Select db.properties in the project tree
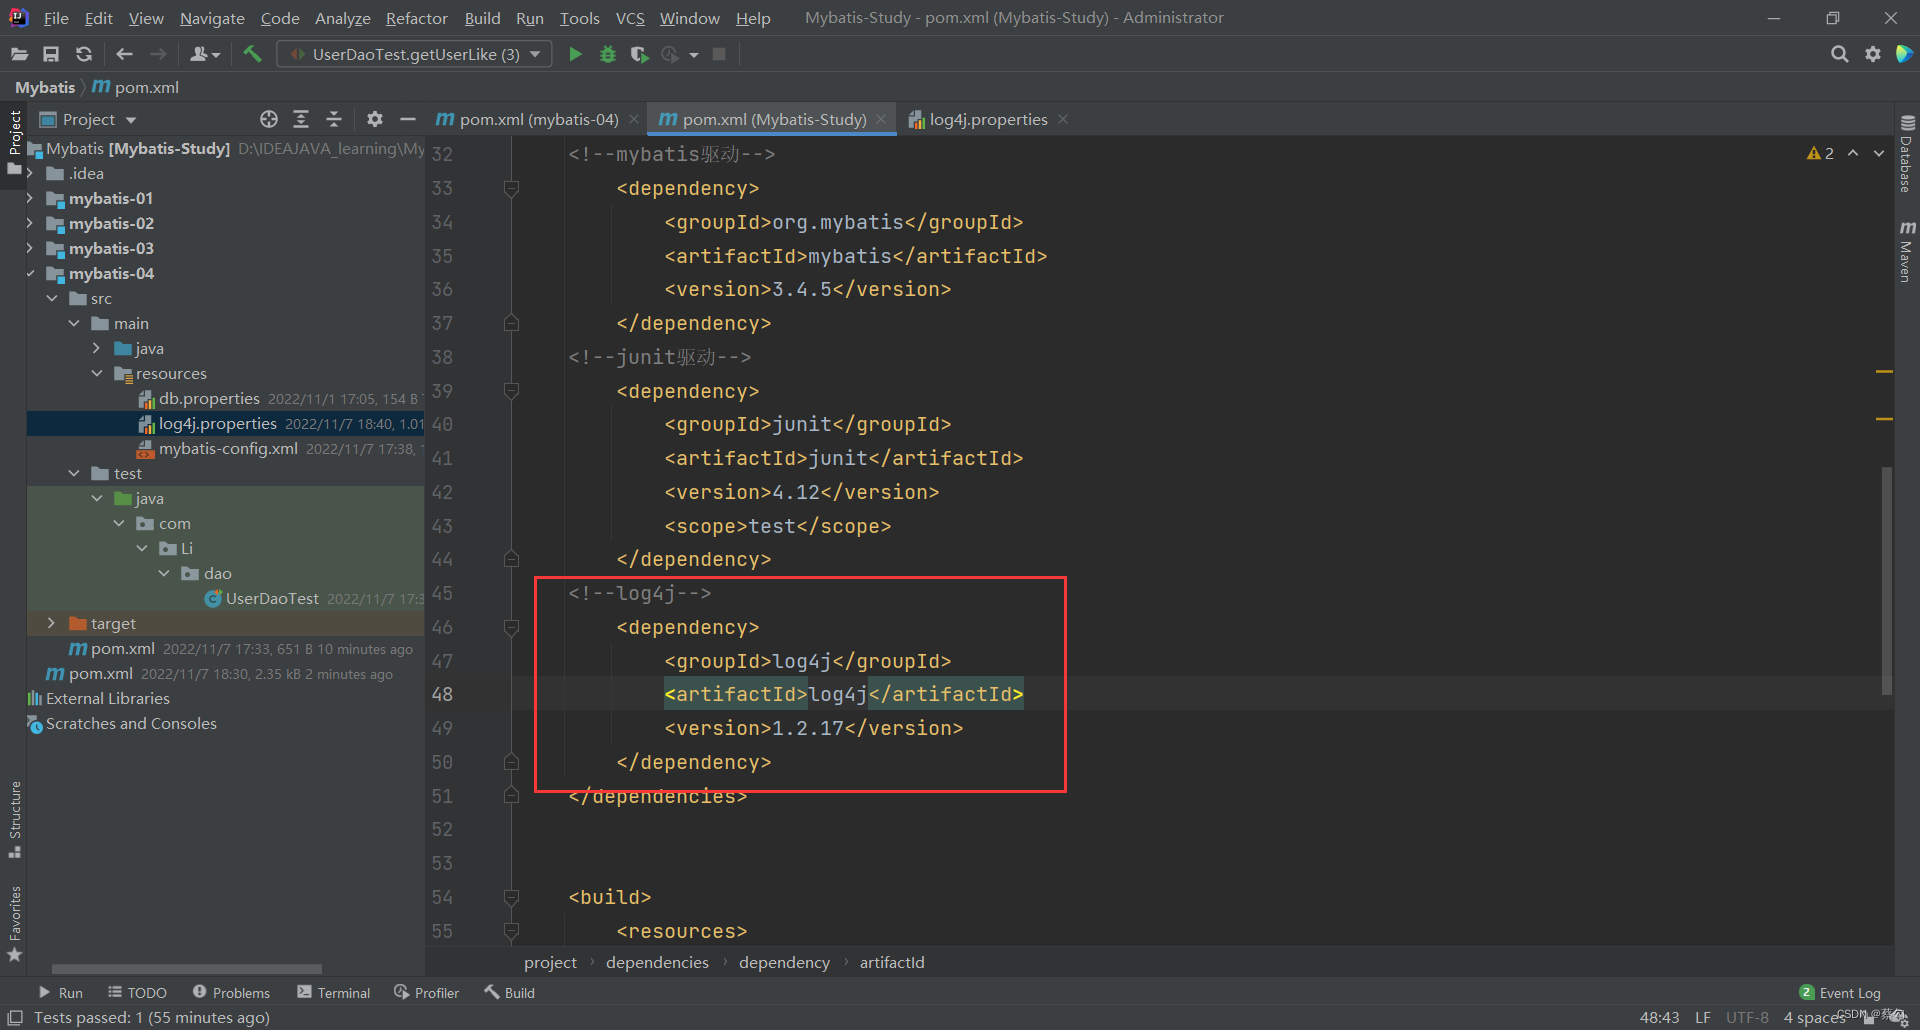Image resolution: width=1920 pixels, height=1030 pixels. tap(209, 398)
